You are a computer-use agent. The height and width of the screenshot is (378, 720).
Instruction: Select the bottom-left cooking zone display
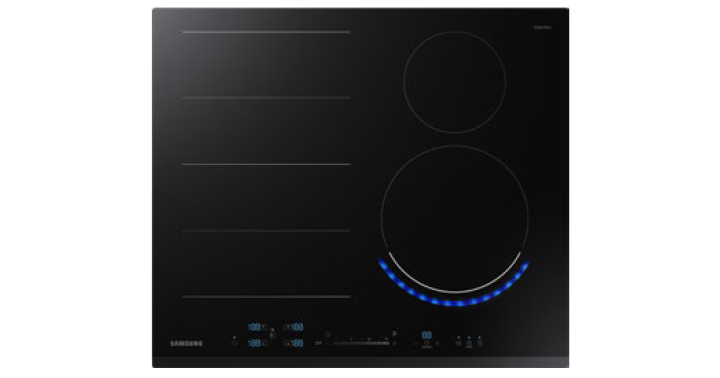254,343
